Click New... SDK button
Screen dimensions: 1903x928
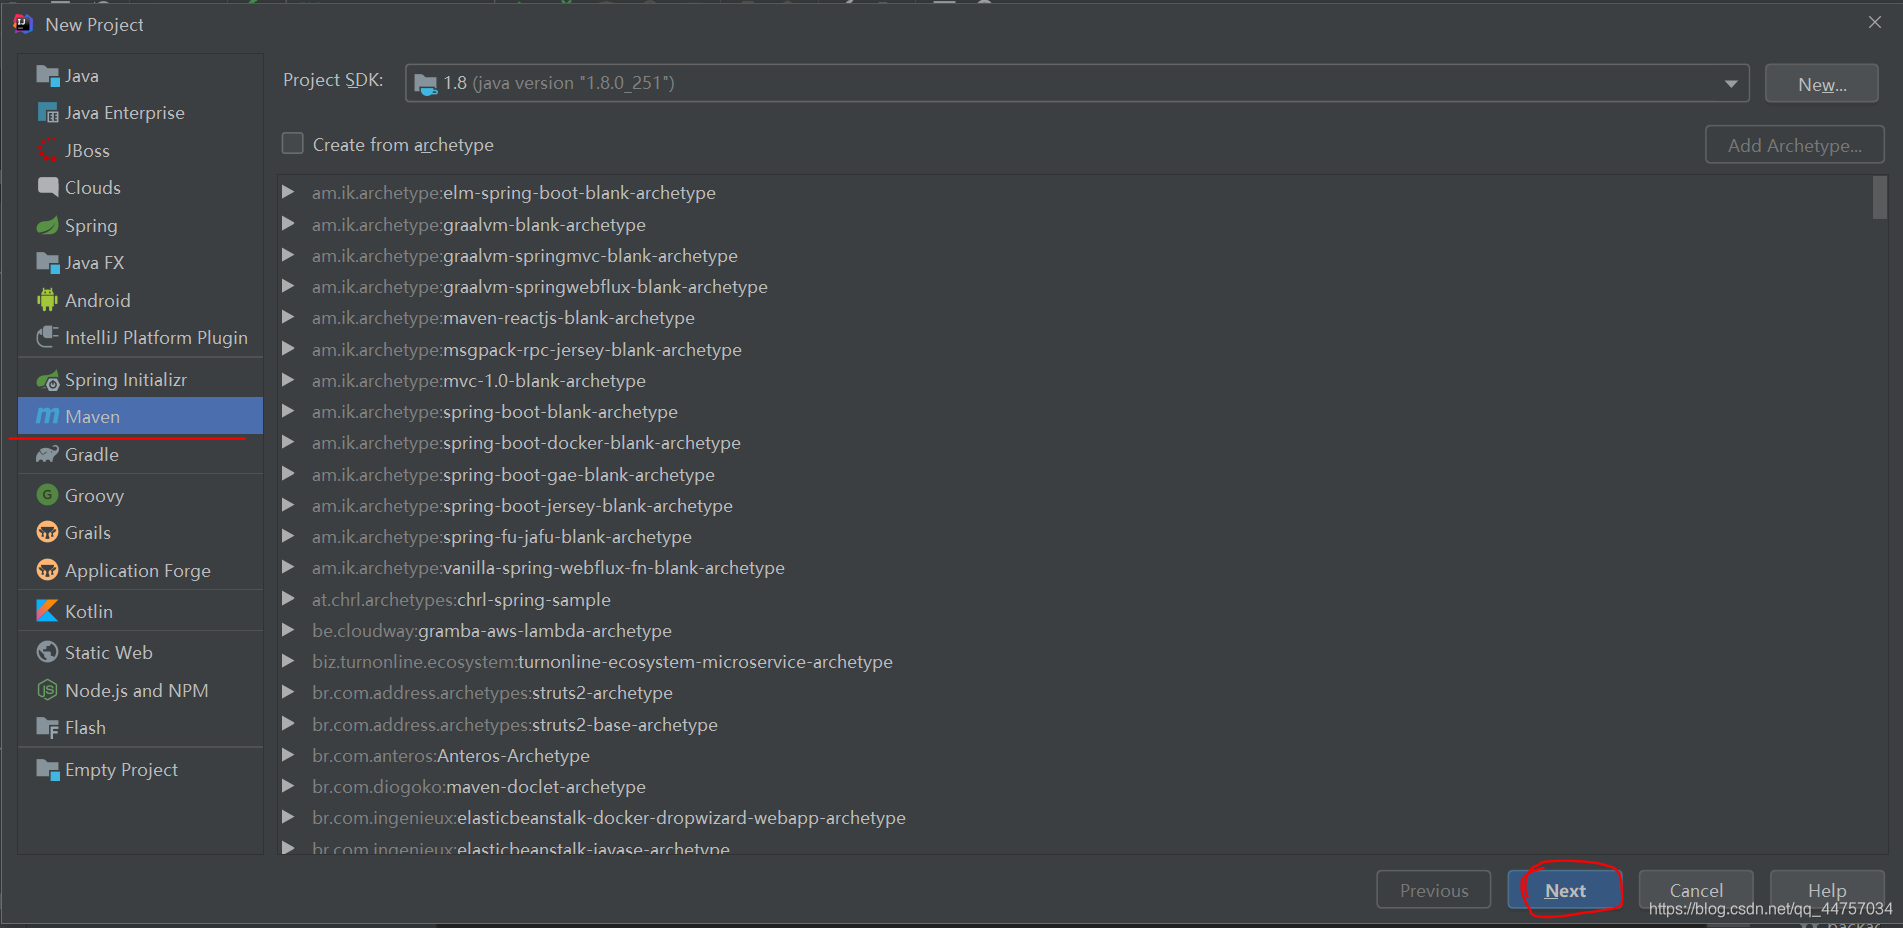tap(1822, 84)
